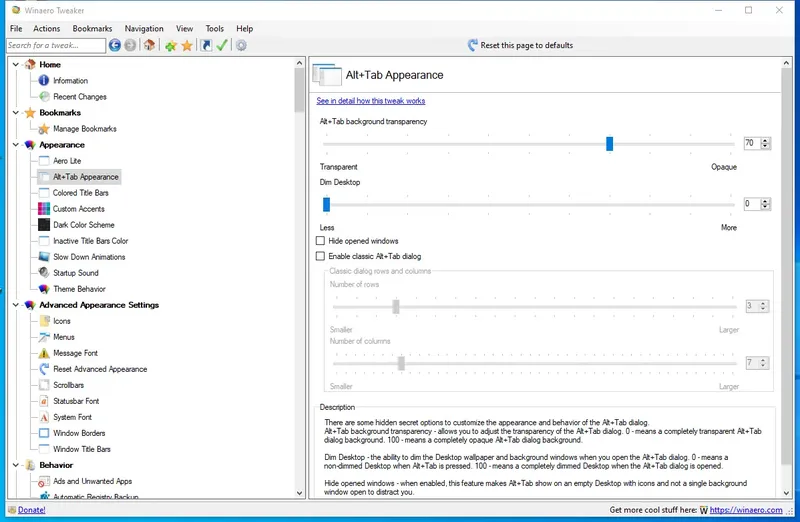
Task: Collapse the Appearance tree section
Action: (16, 145)
